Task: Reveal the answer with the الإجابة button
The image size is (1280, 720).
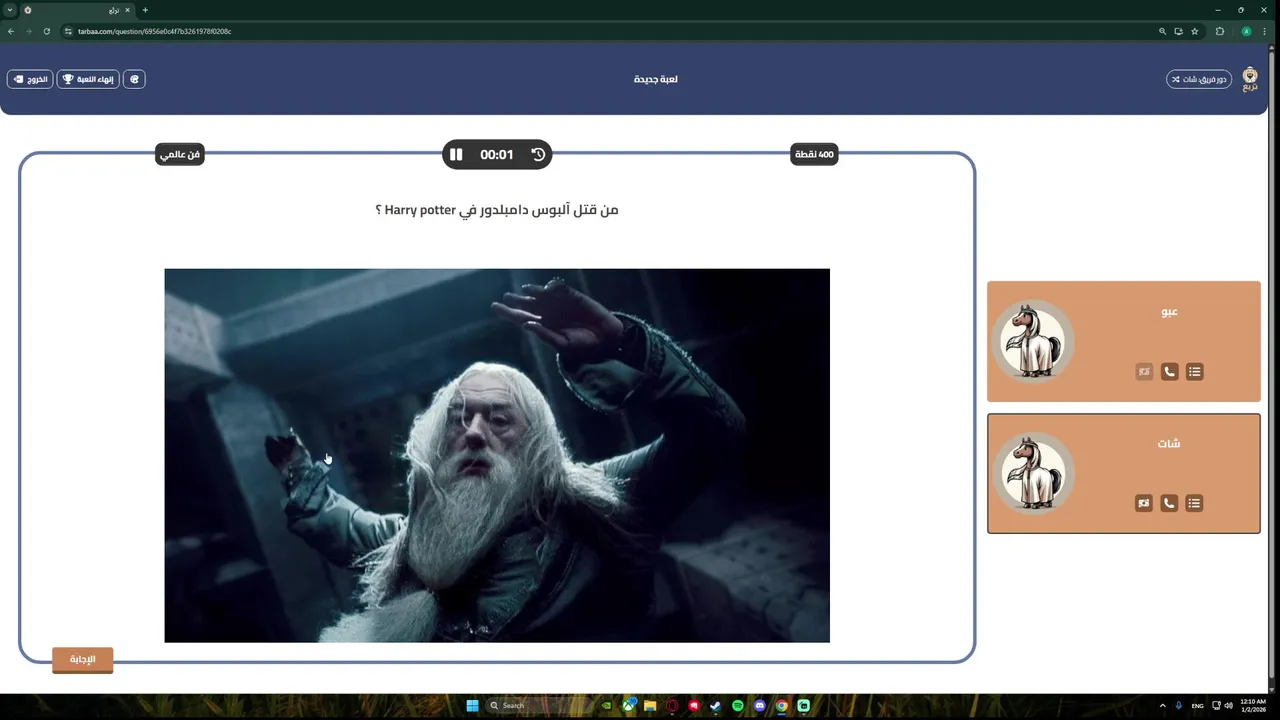Action: (x=82, y=660)
